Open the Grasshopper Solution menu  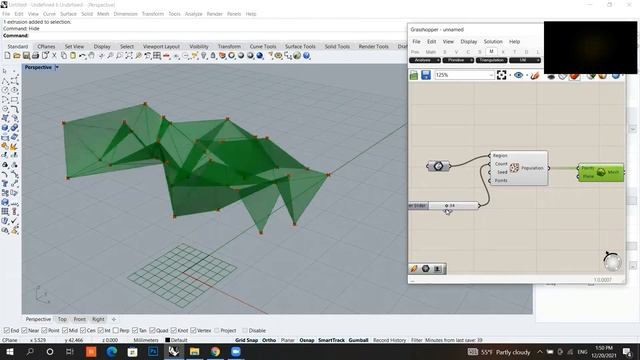[493, 42]
